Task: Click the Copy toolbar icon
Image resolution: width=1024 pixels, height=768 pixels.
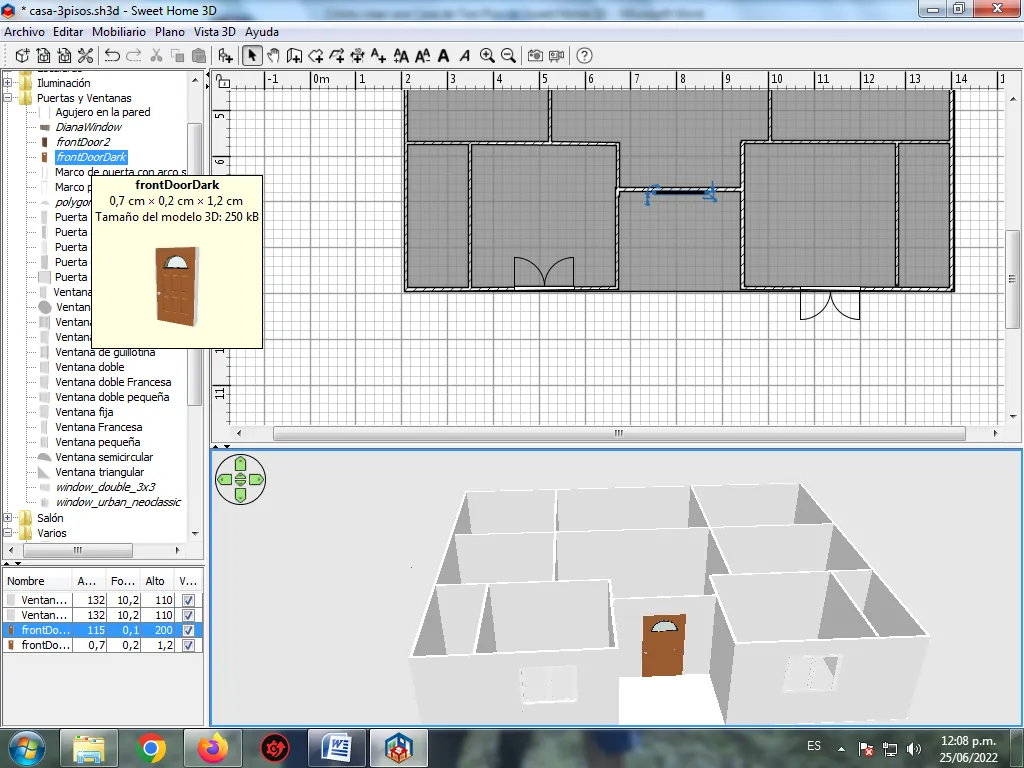Action: [x=177, y=56]
